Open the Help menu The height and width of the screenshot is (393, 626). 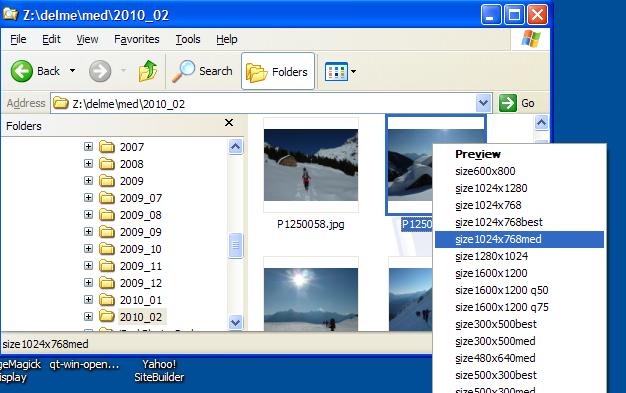pos(226,39)
